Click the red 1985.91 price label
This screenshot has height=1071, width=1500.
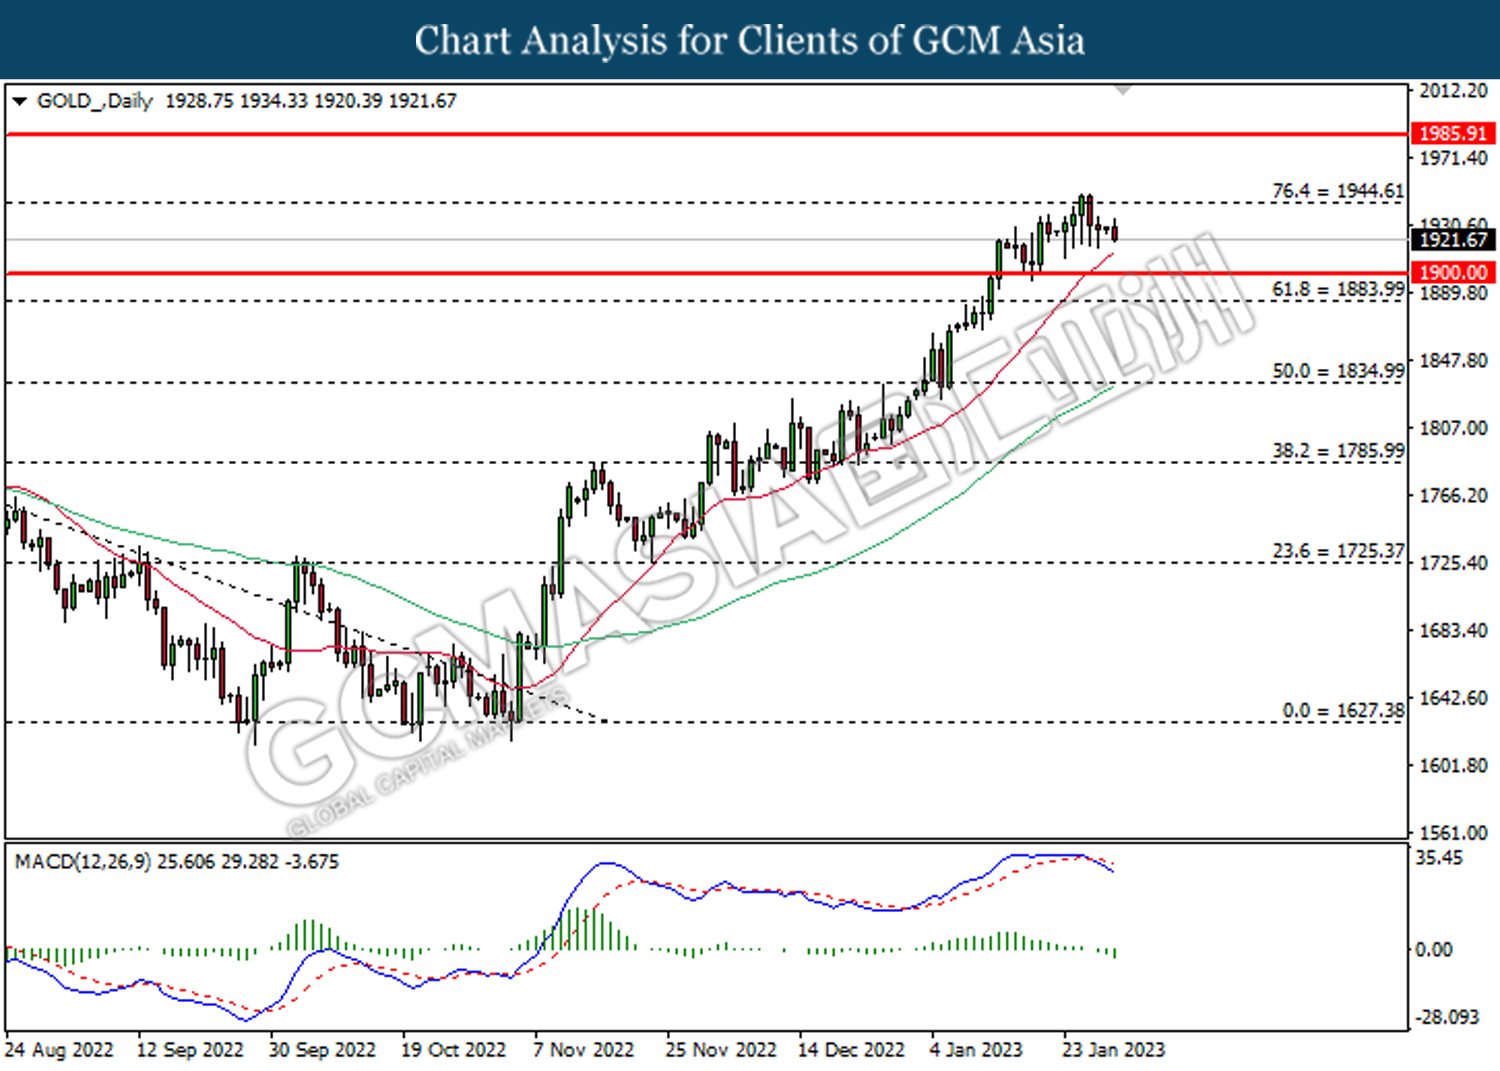click(x=1453, y=133)
